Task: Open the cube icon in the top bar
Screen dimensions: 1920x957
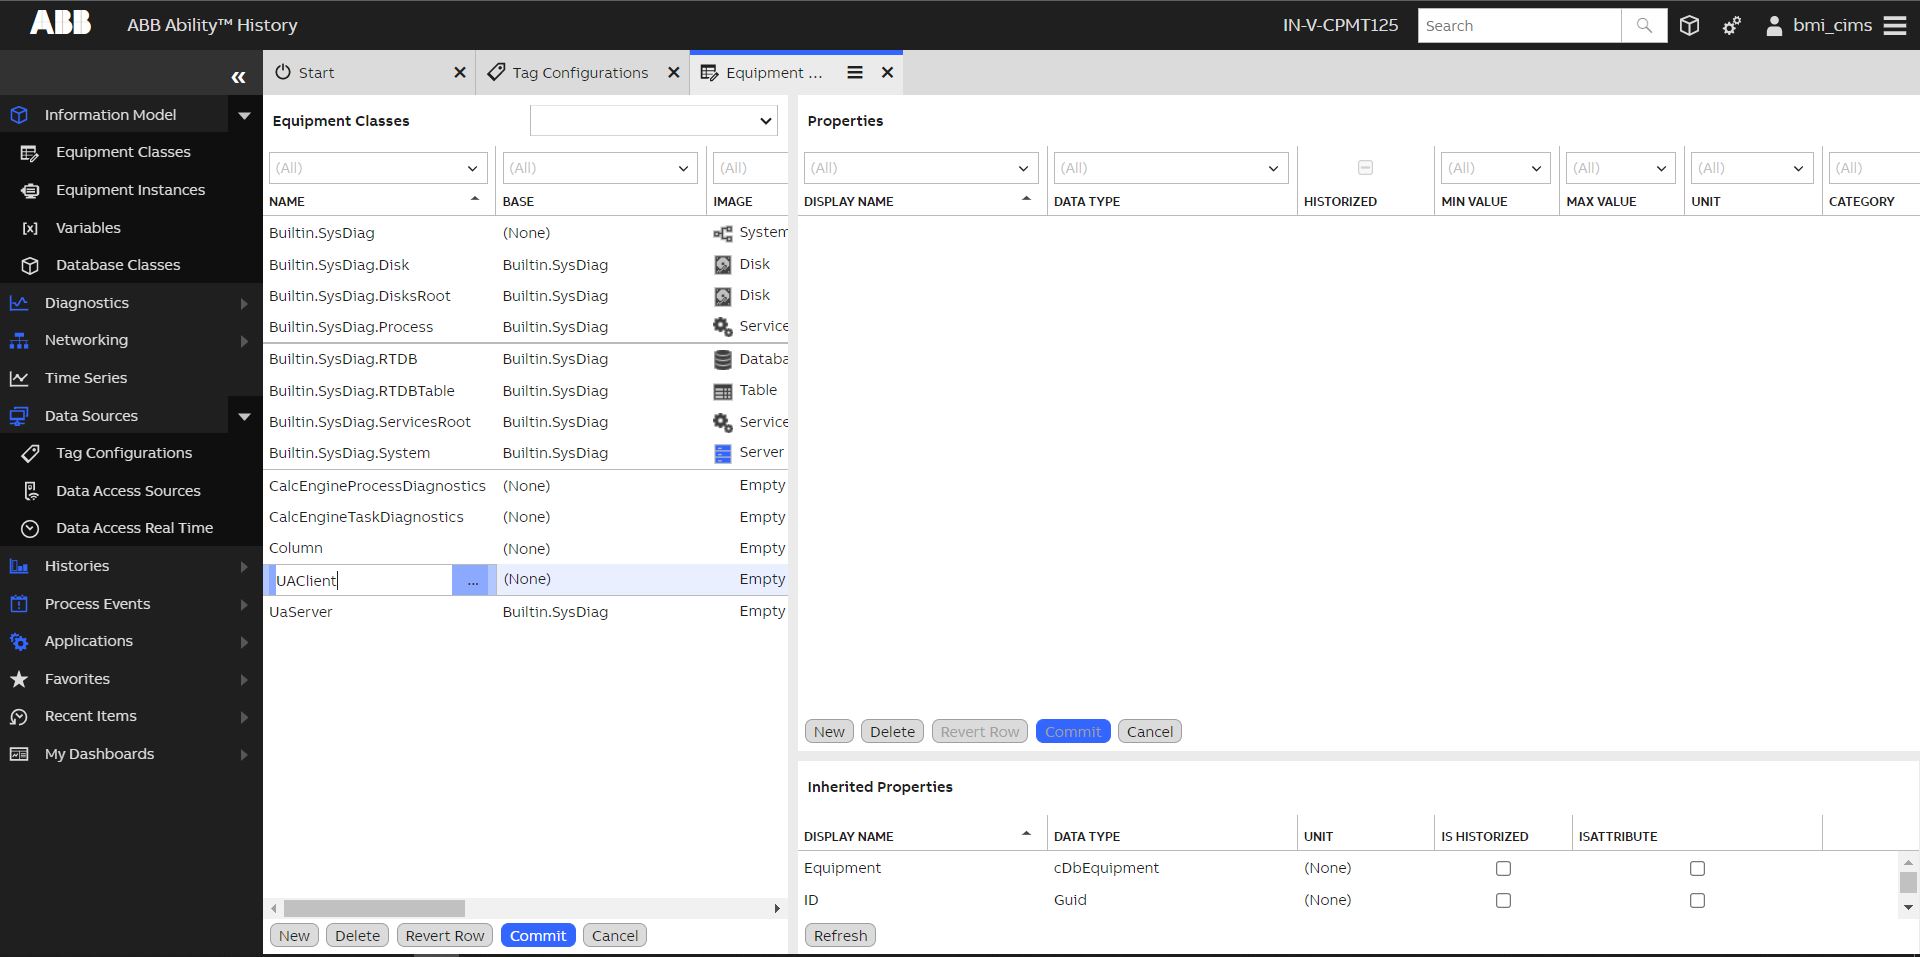Action: [x=1689, y=26]
